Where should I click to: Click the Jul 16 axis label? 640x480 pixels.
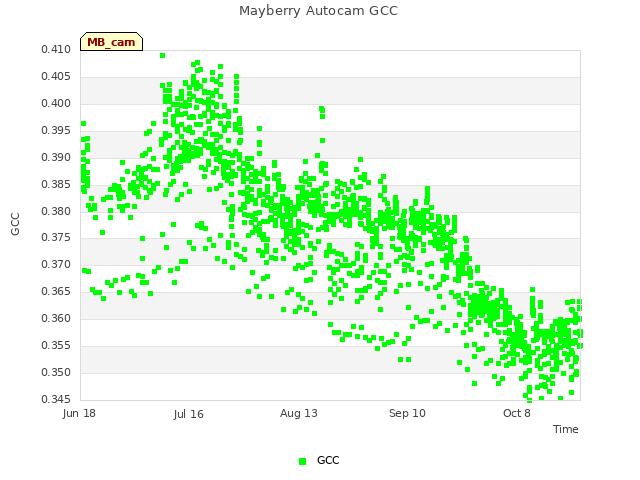189,414
